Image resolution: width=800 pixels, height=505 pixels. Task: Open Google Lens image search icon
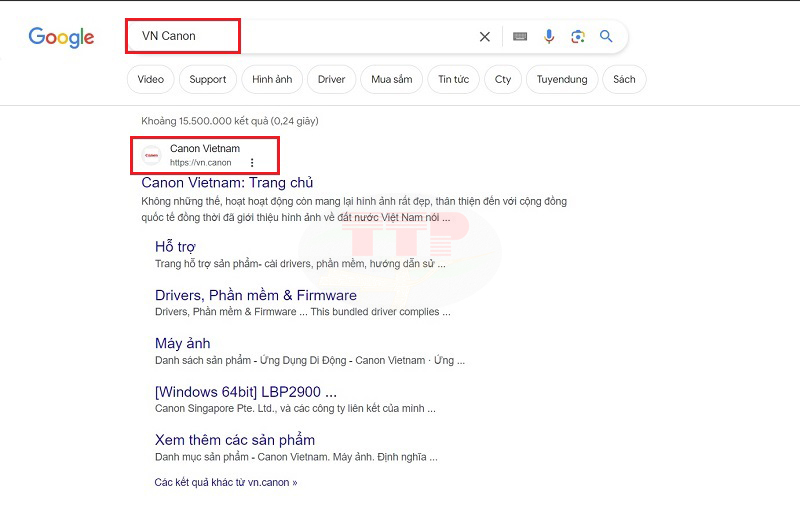[x=578, y=36]
